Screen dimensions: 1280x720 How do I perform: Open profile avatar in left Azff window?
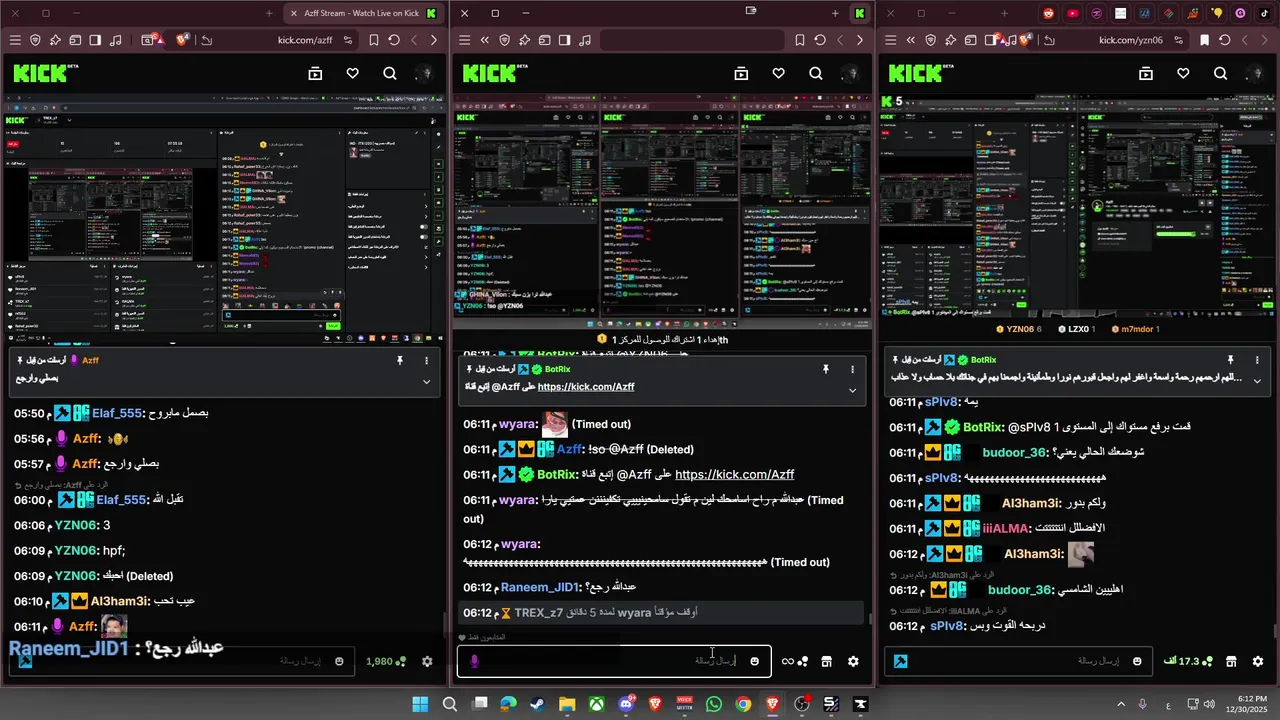pyautogui.click(x=426, y=73)
